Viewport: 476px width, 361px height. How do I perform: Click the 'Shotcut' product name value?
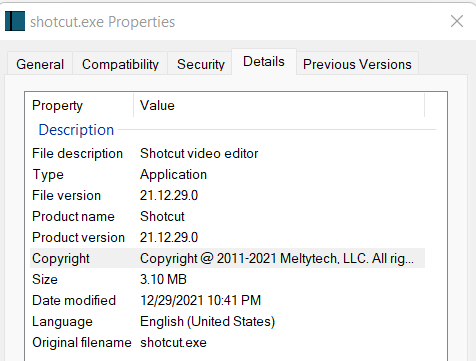click(x=162, y=217)
